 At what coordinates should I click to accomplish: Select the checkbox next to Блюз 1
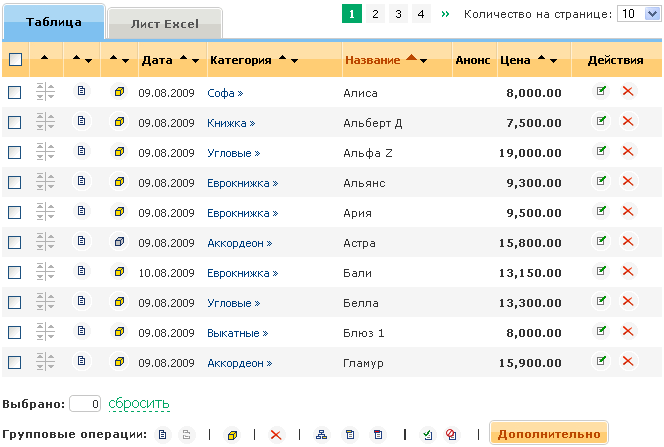tap(15, 332)
